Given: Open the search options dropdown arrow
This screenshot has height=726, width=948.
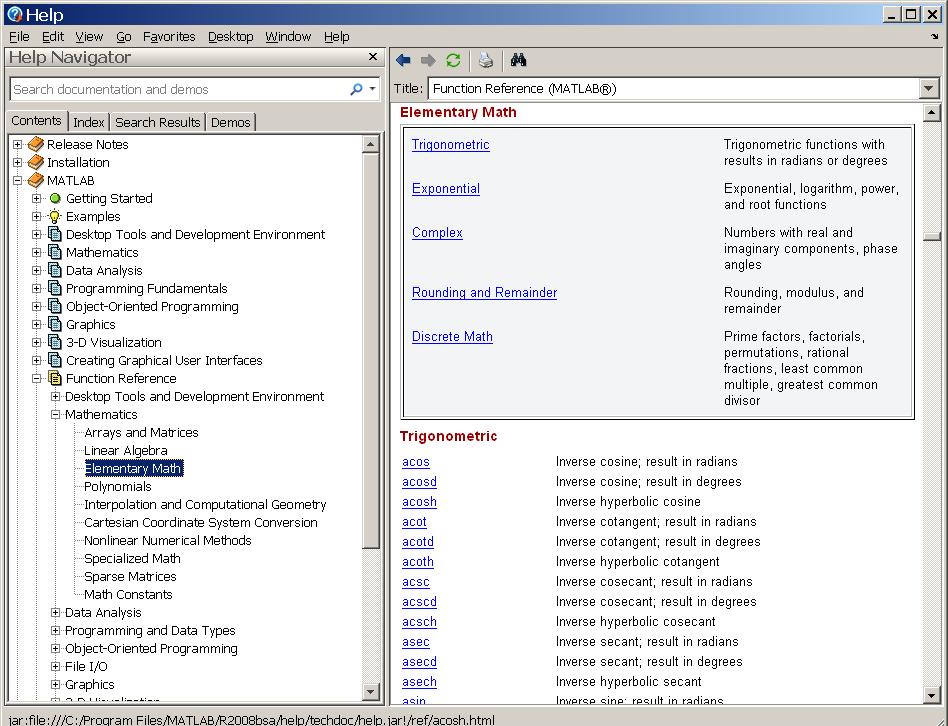Looking at the screenshot, I should pyautogui.click(x=372, y=89).
